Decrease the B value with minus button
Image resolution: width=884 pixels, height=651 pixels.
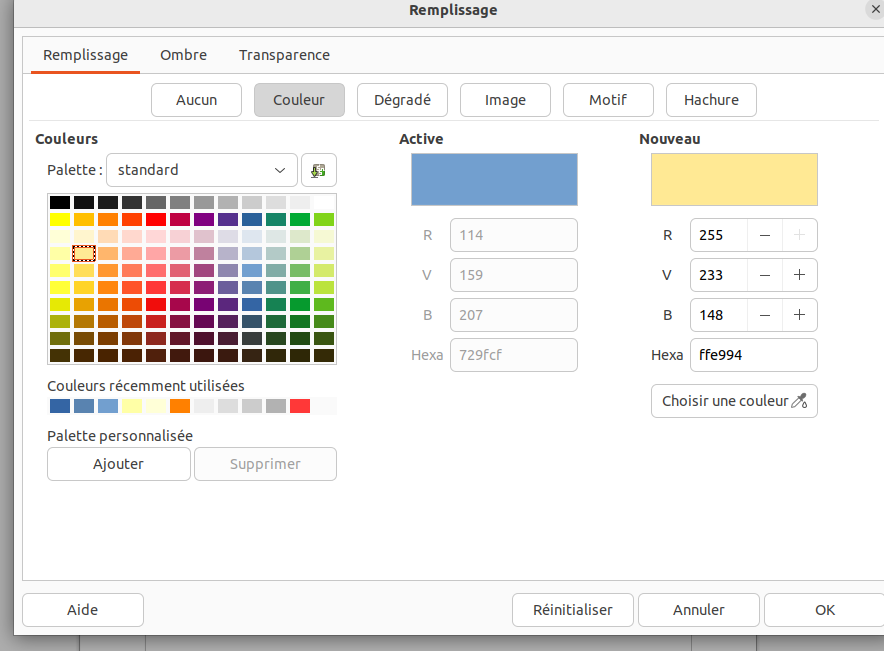tap(765, 315)
